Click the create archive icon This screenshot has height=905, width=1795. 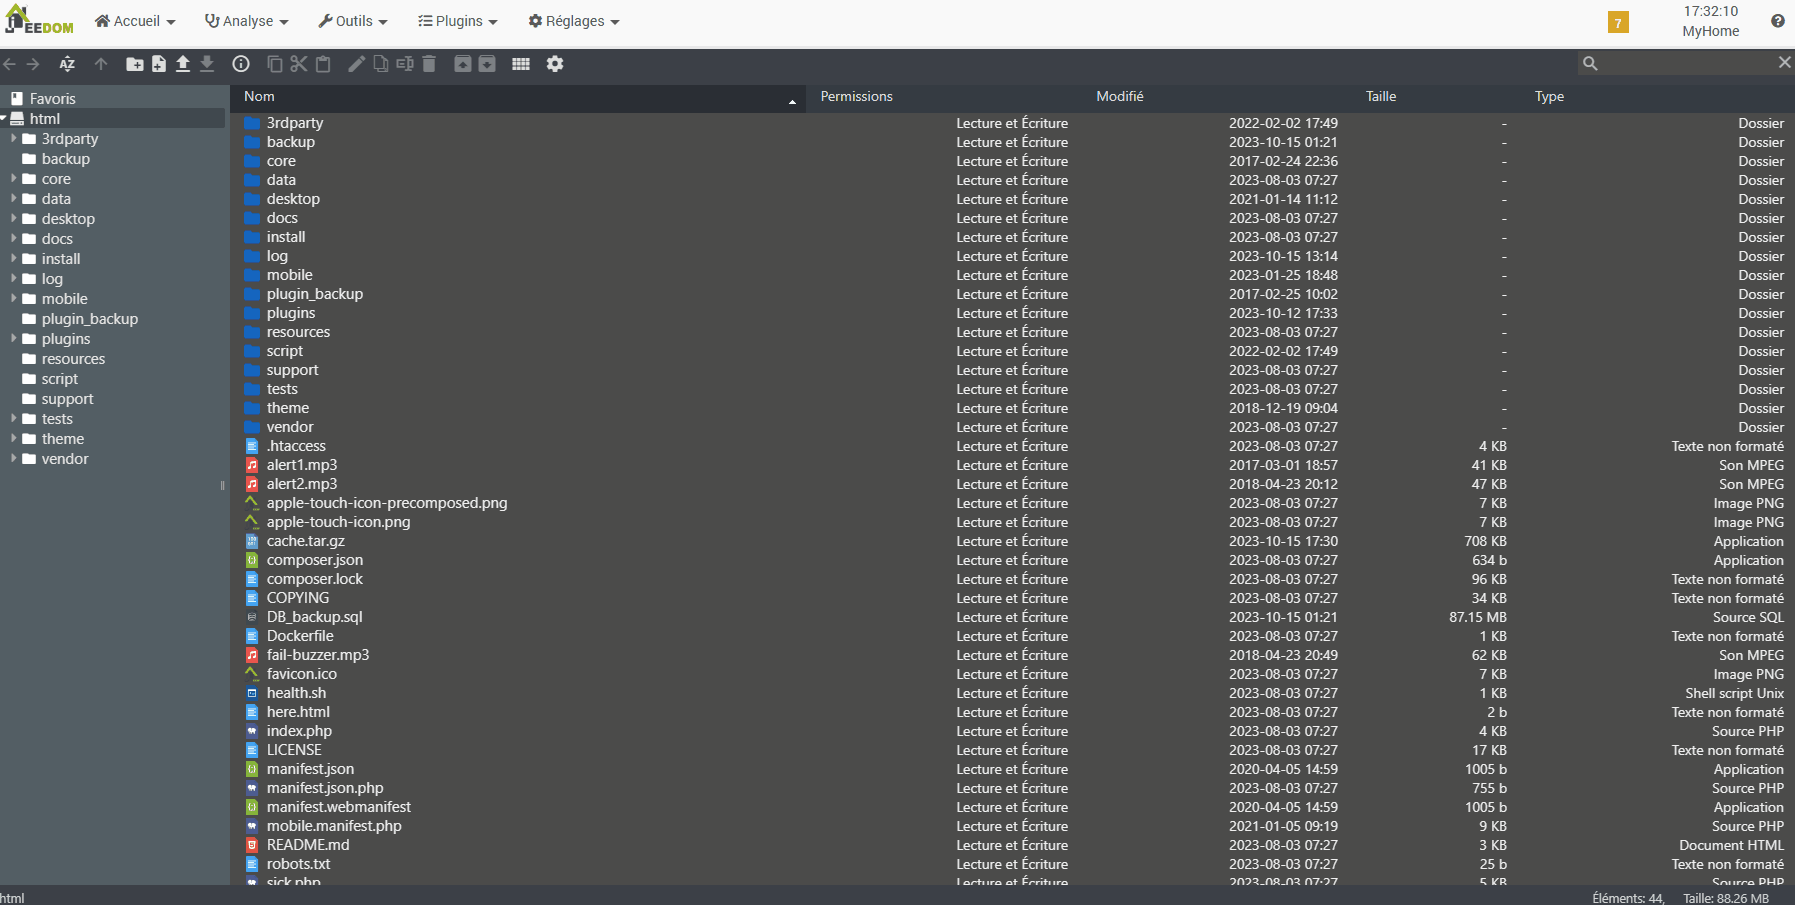coord(487,64)
